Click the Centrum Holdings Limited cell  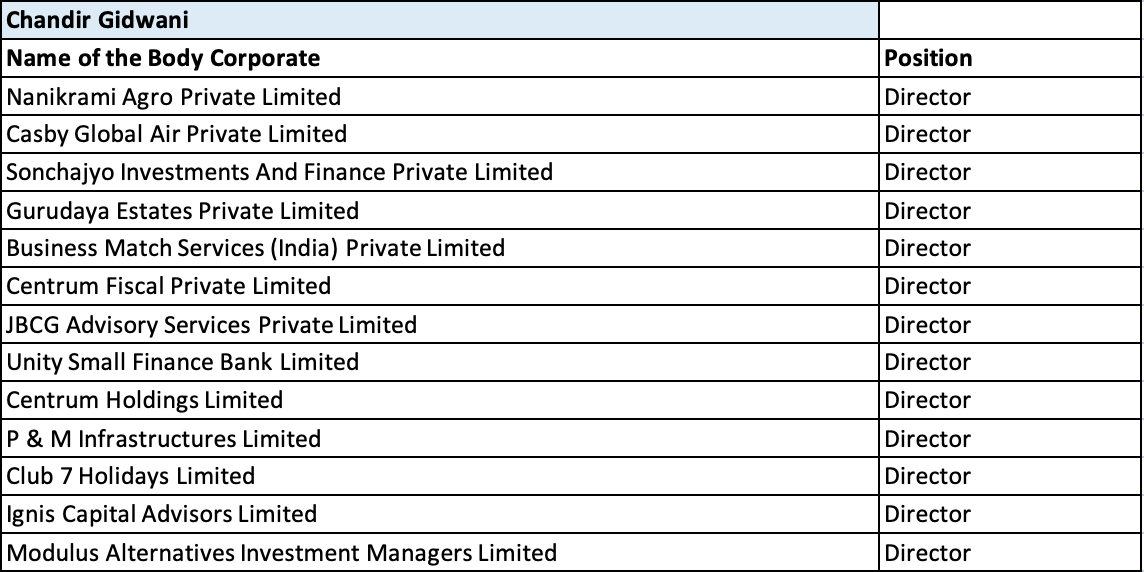click(439, 400)
